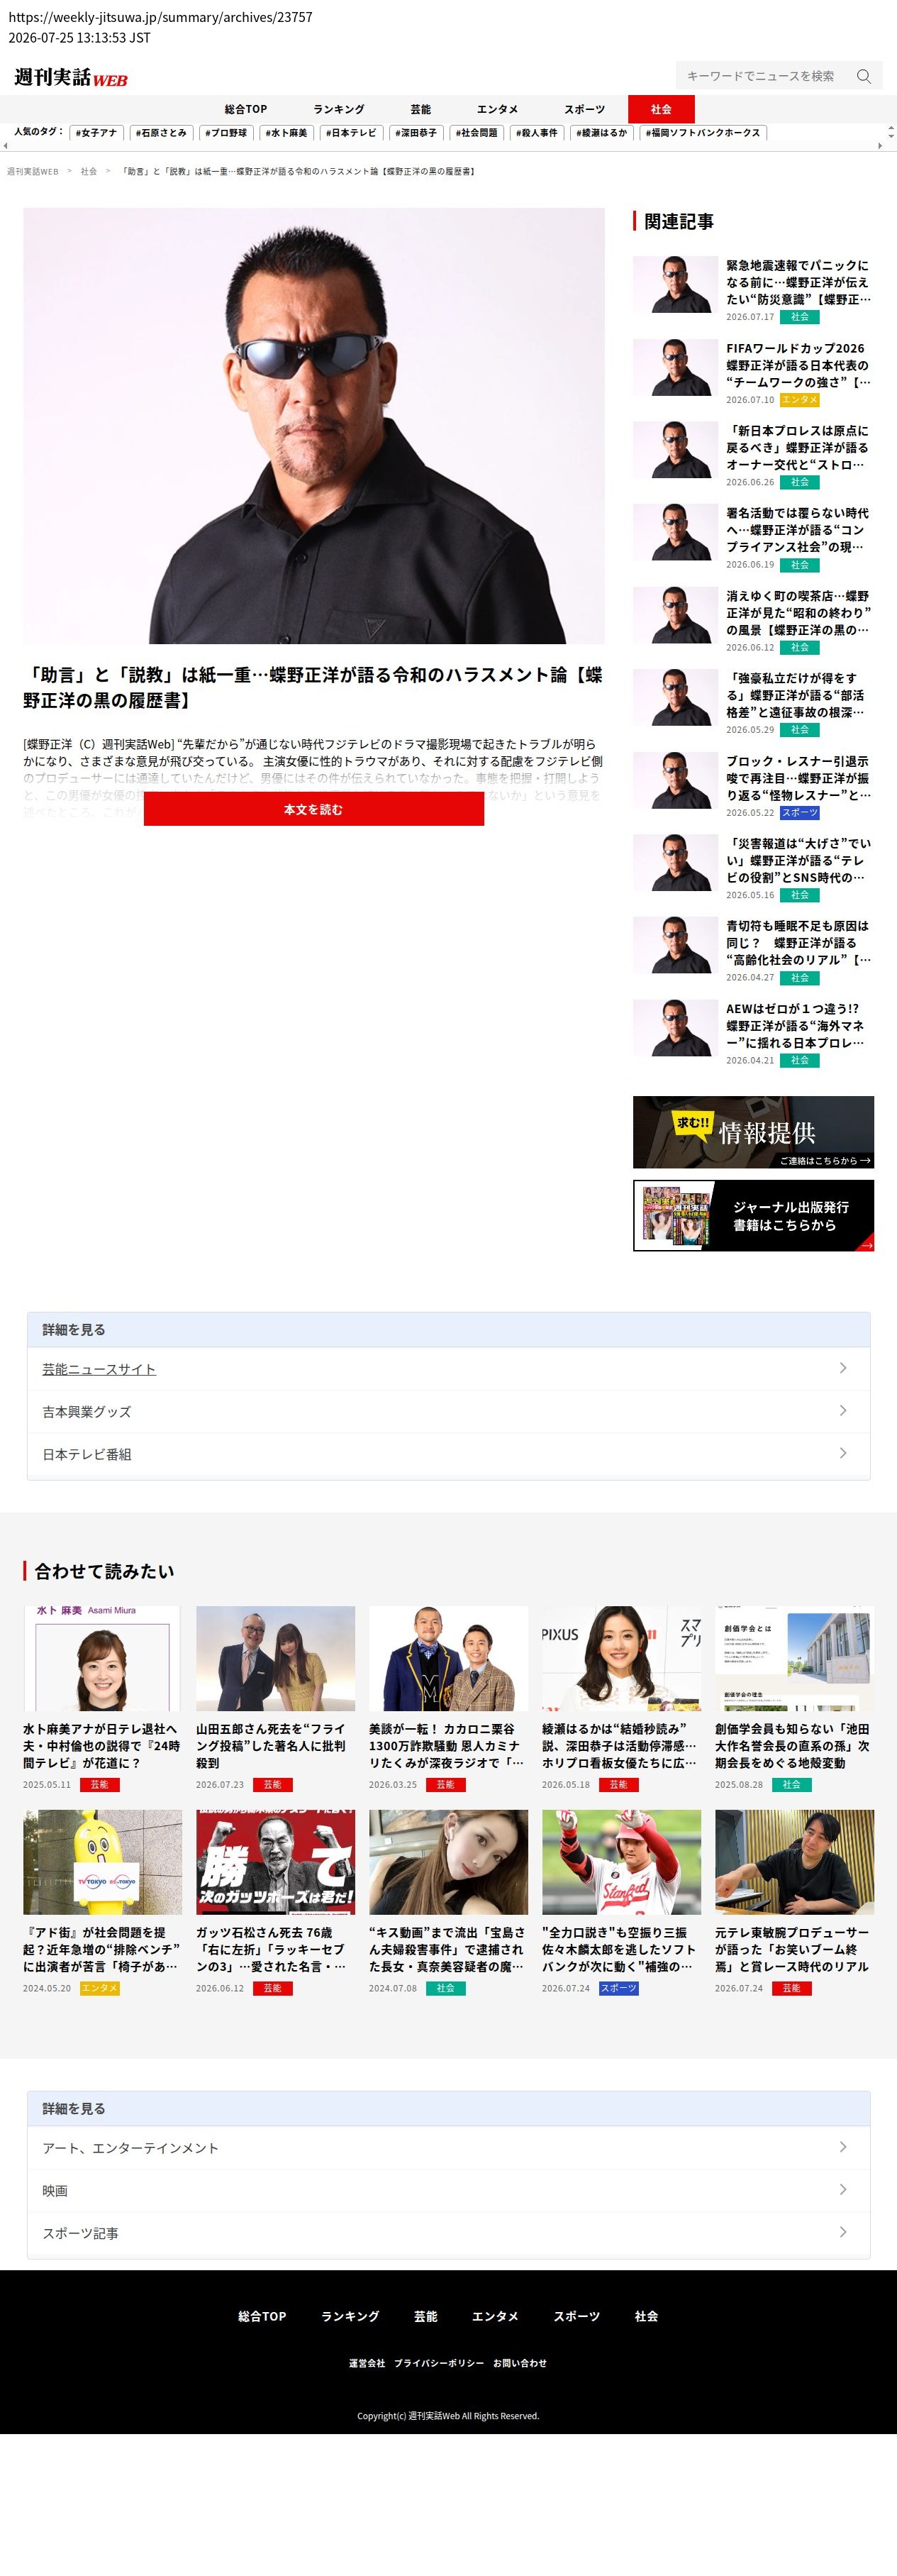The image size is (897, 2576).
Task: Select the #福岡ソフトバンクホークス tag
Action: coord(703,133)
